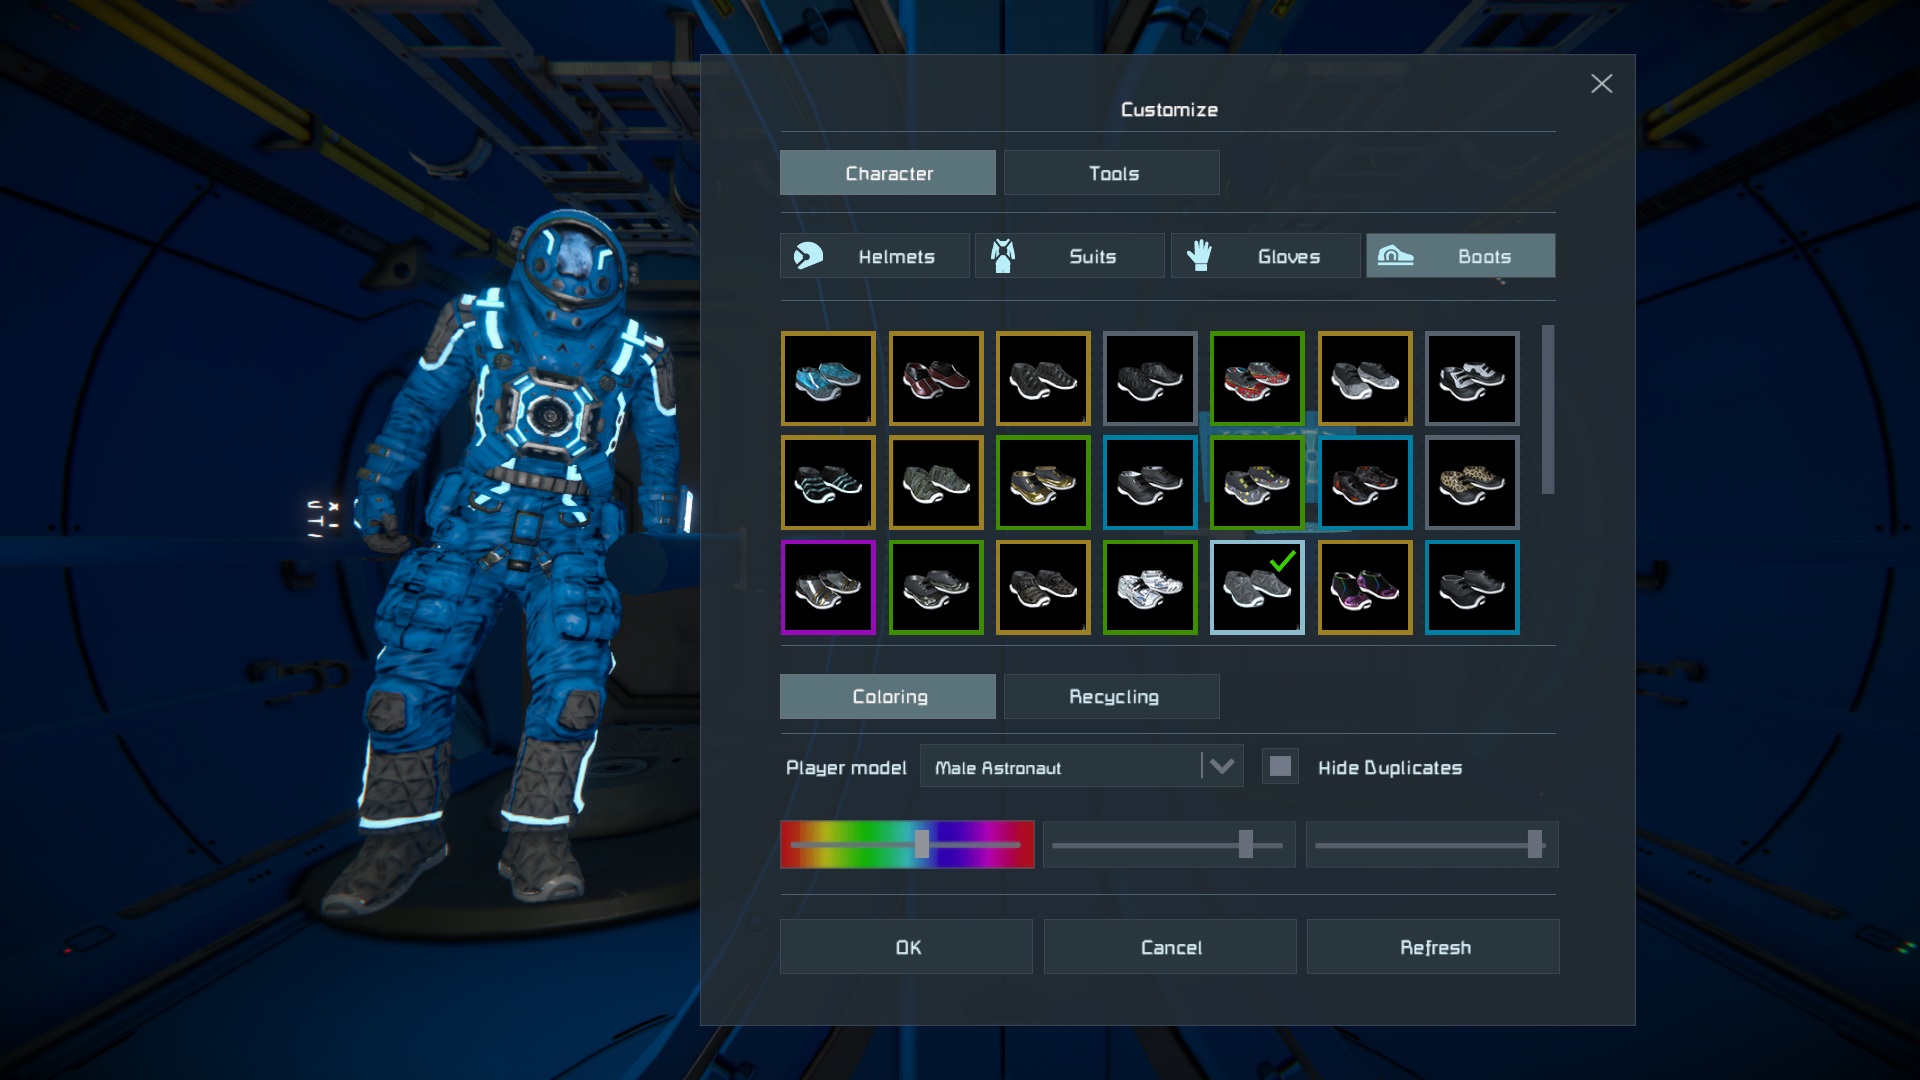This screenshot has width=1920, height=1080.
Task: Select the blue sneakers boot skin
Action: coord(828,379)
